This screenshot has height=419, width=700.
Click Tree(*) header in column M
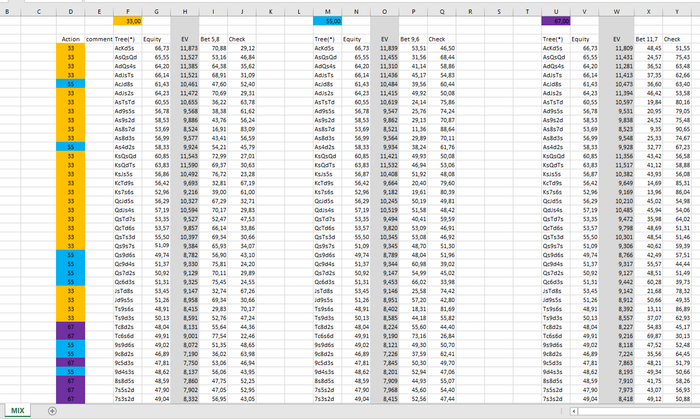(327, 39)
